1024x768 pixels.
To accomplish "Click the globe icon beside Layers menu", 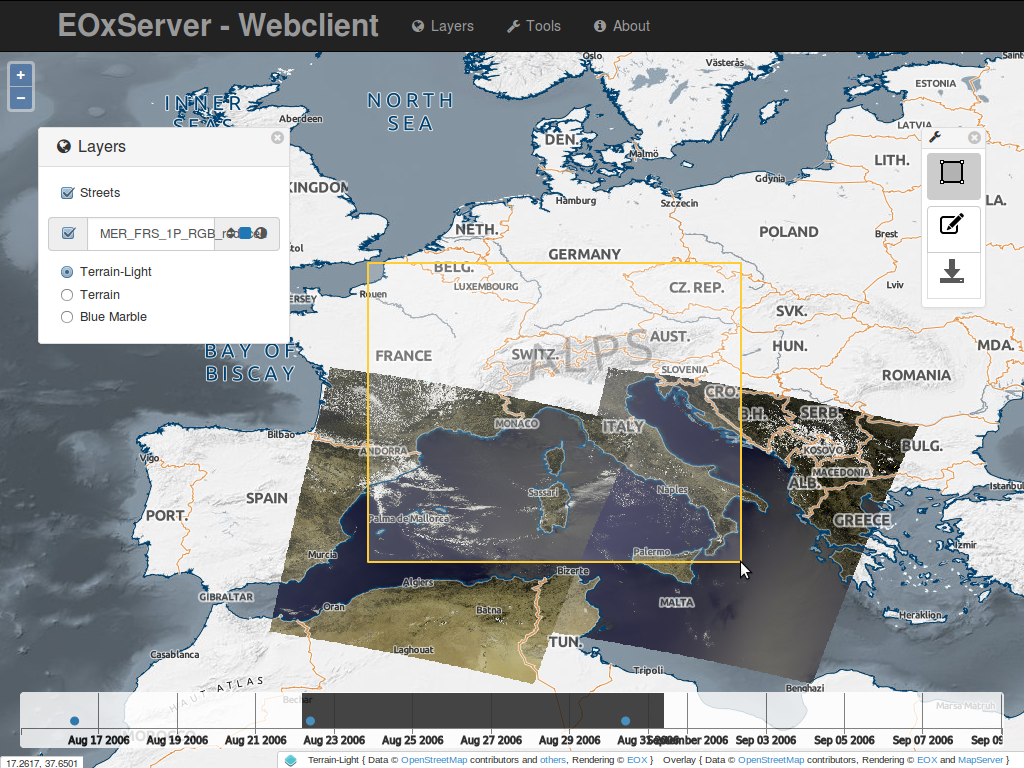I will pos(418,26).
